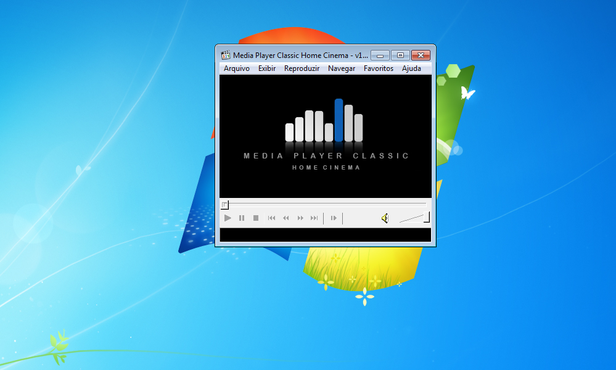Click the black status bar area

tap(325, 235)
